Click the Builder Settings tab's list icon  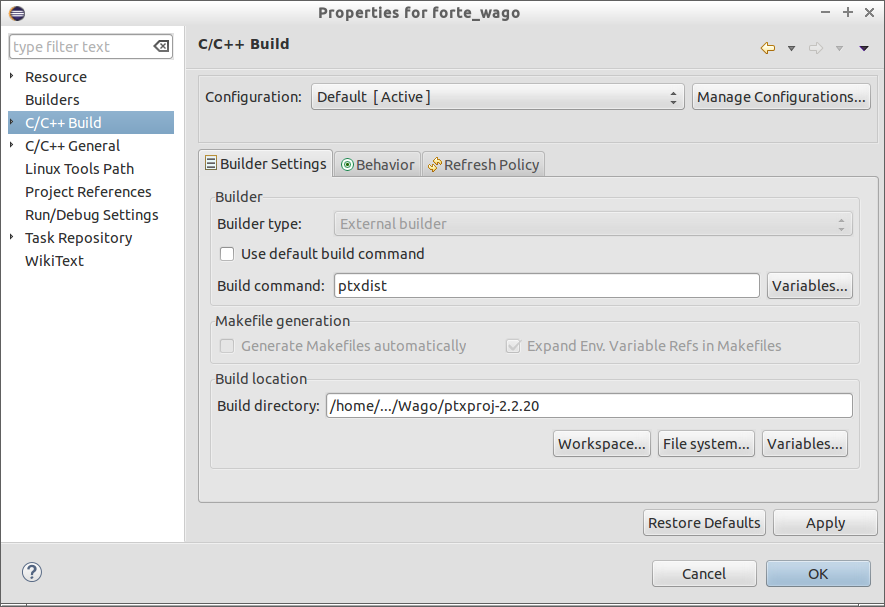212,163
